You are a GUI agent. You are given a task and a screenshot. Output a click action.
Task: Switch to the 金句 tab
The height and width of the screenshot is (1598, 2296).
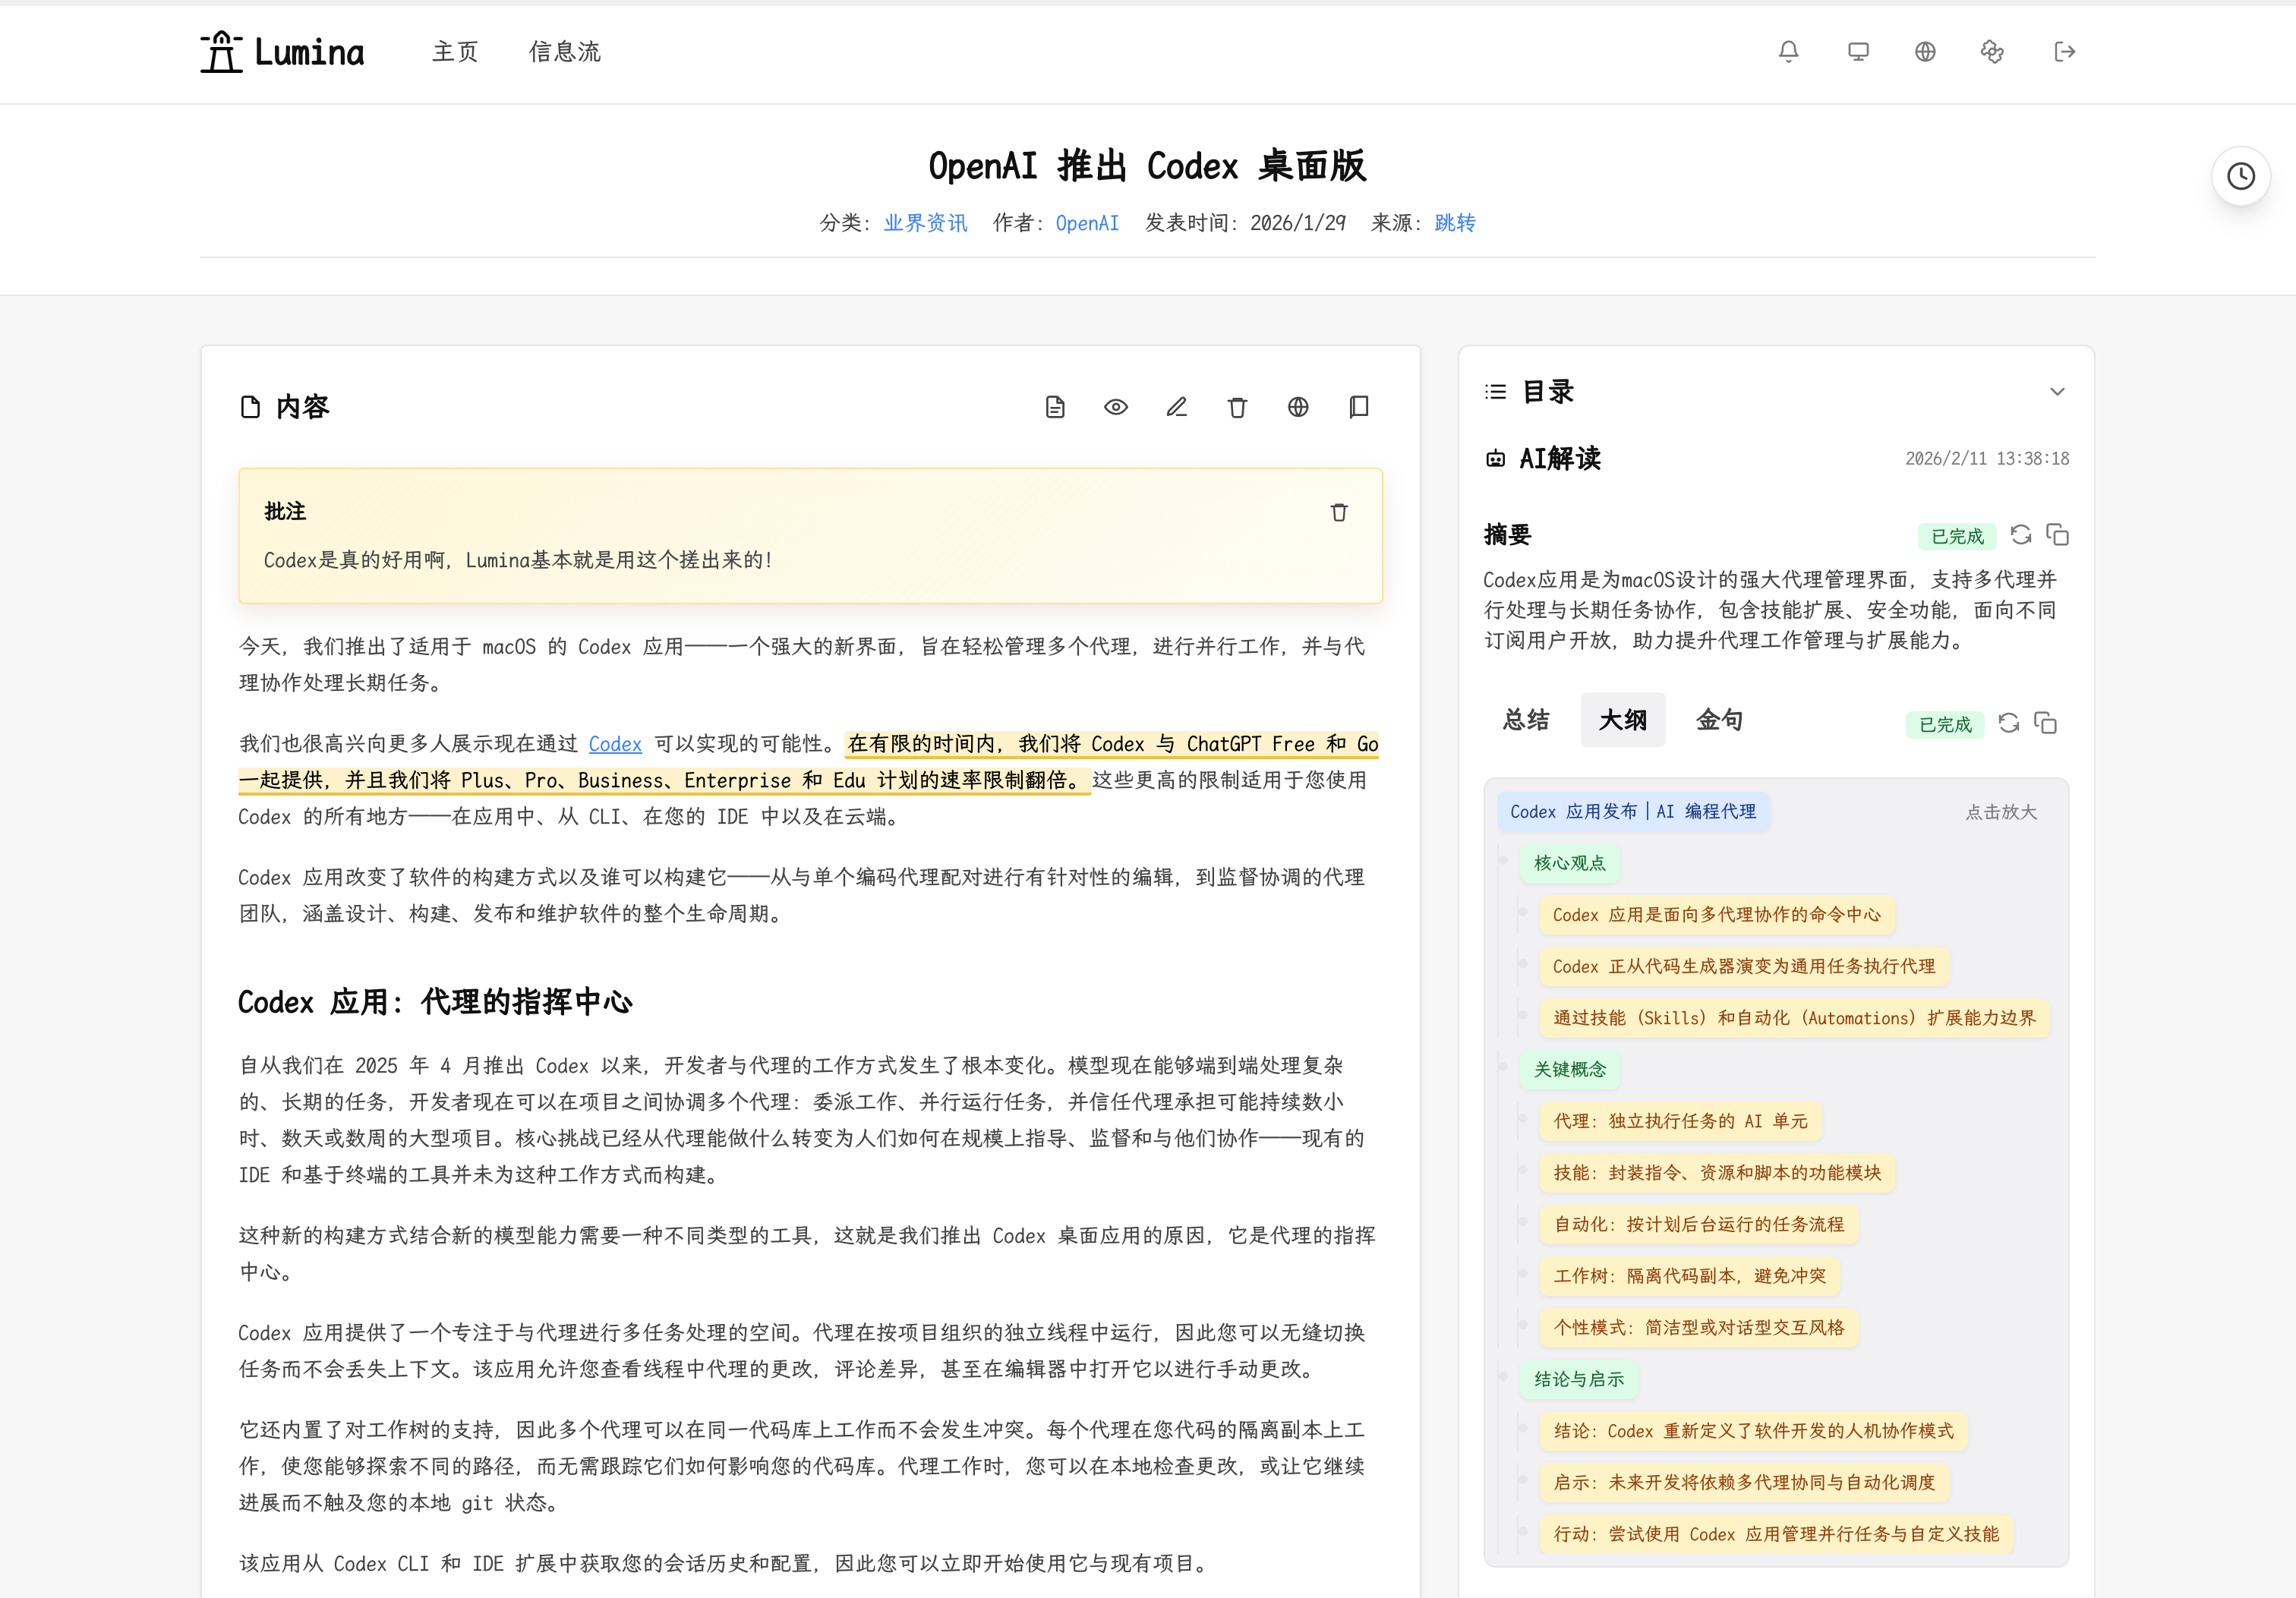[1718, 720]
